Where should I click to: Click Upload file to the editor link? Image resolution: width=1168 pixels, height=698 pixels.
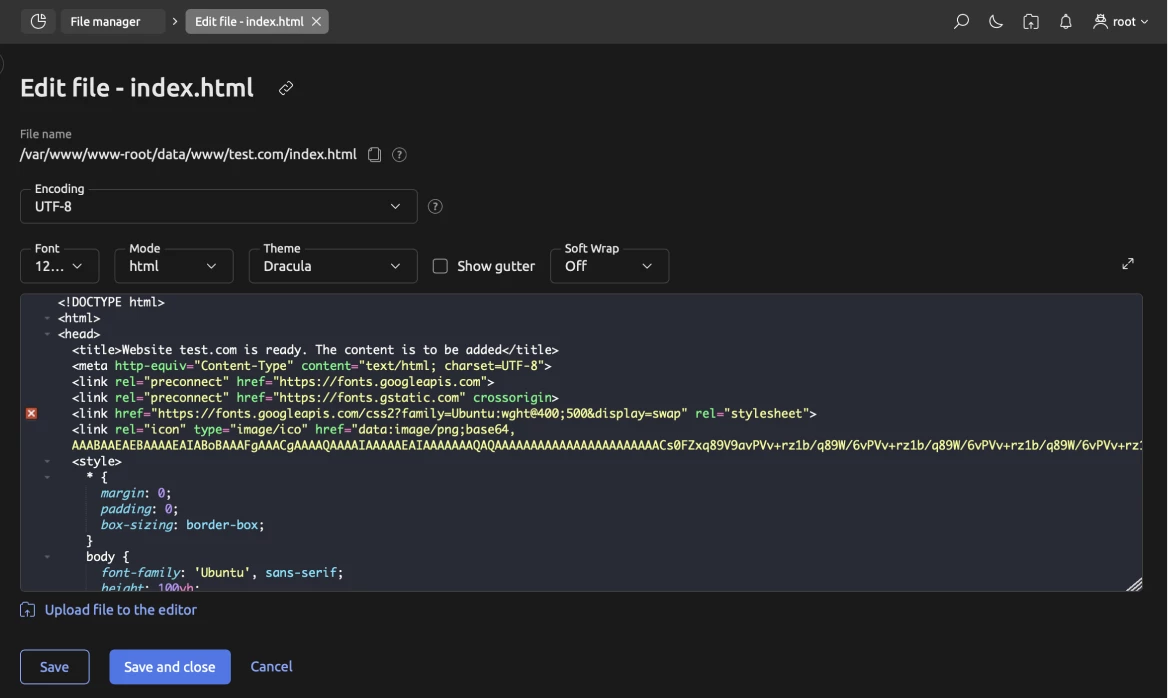(x=121, y=610)
